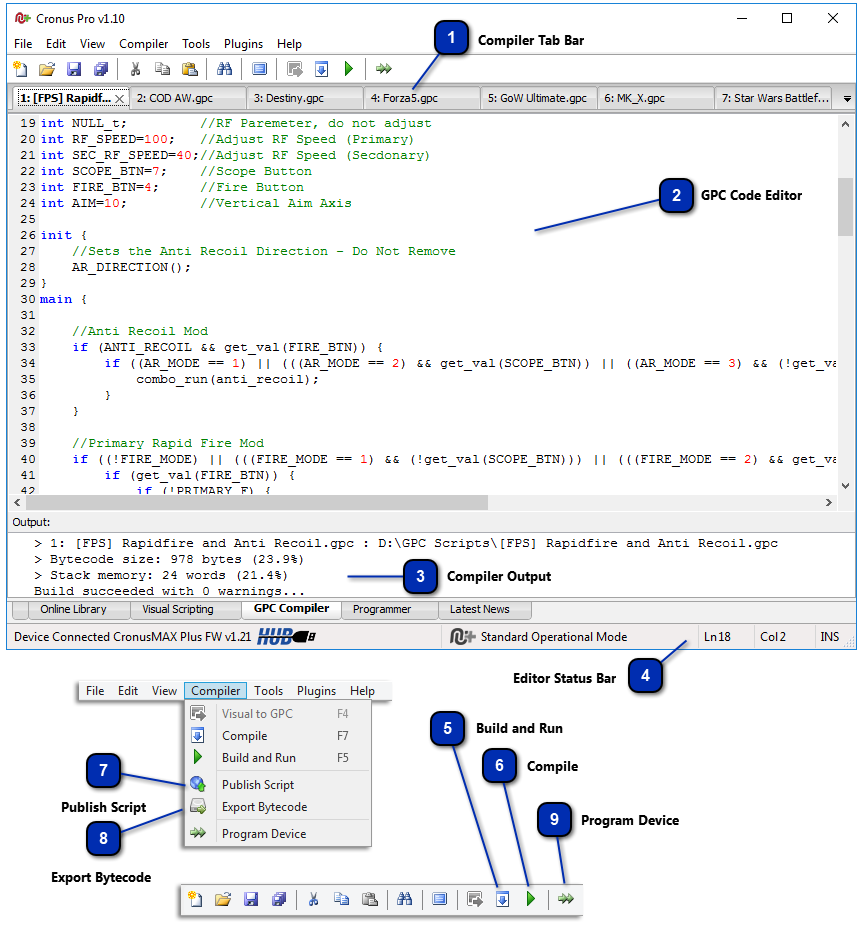Image resolution: width=866 pixels, height=943 pixels.
Task: Click code line 30 'main {'
Action: tap(64, 299)
